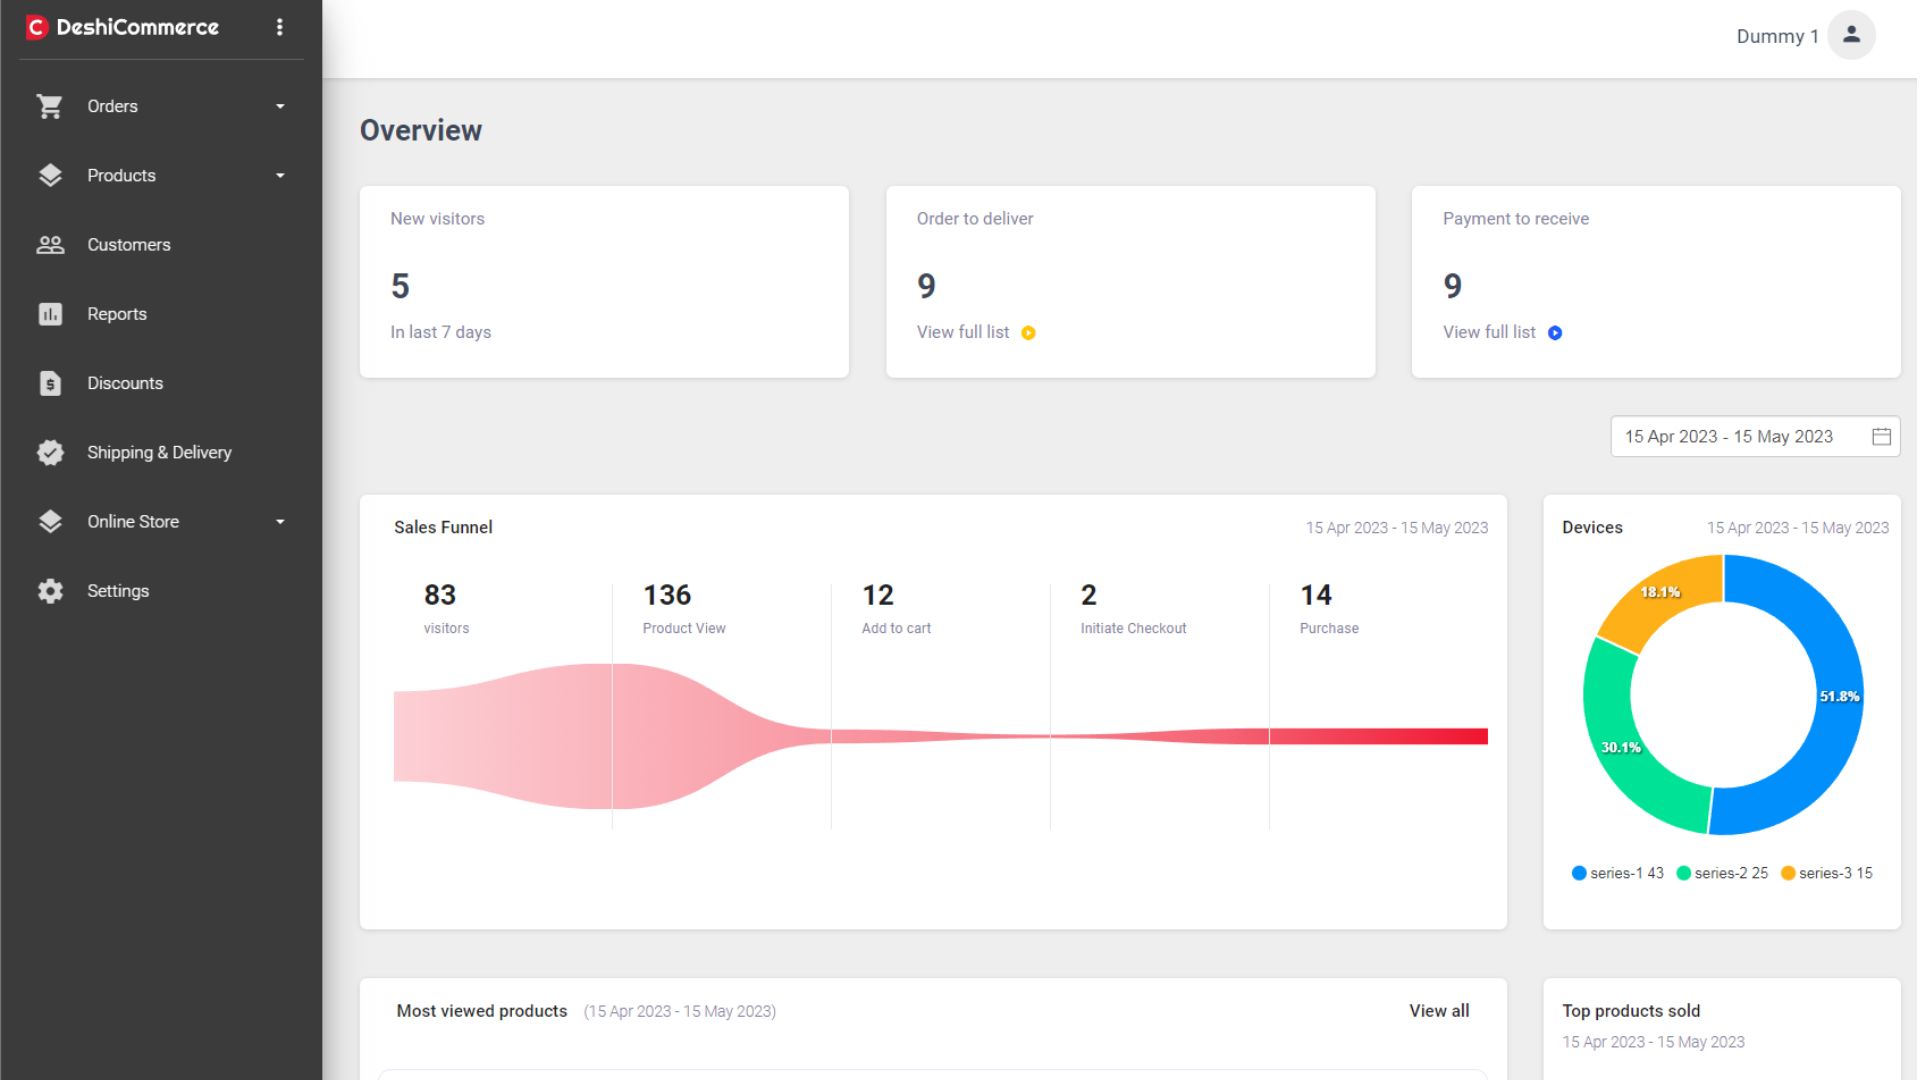Screen dimensions: 1920x1080
Task: Click the Discounts dollar document icon
Action: [x=50, y=383]
